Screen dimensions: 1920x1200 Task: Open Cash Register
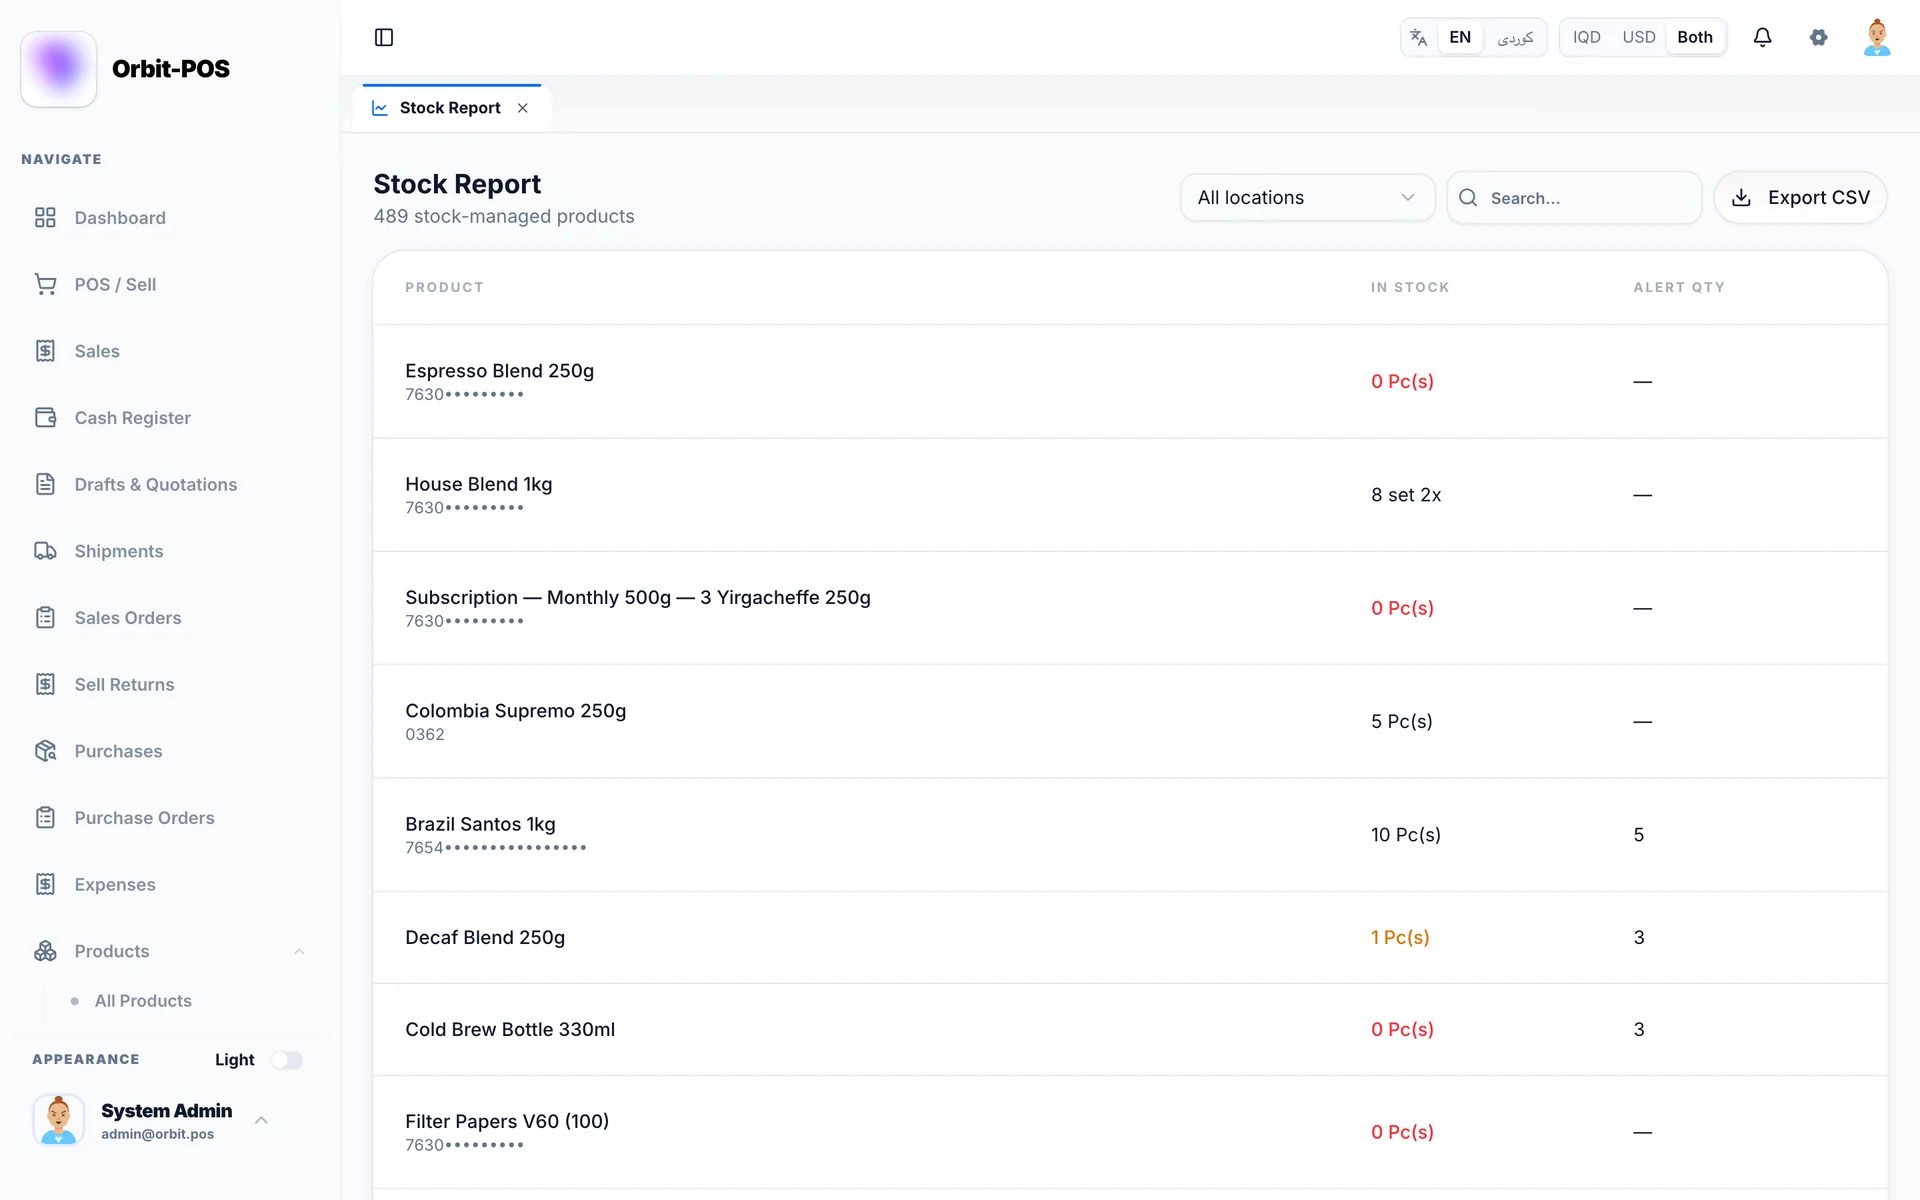(132, 418)
